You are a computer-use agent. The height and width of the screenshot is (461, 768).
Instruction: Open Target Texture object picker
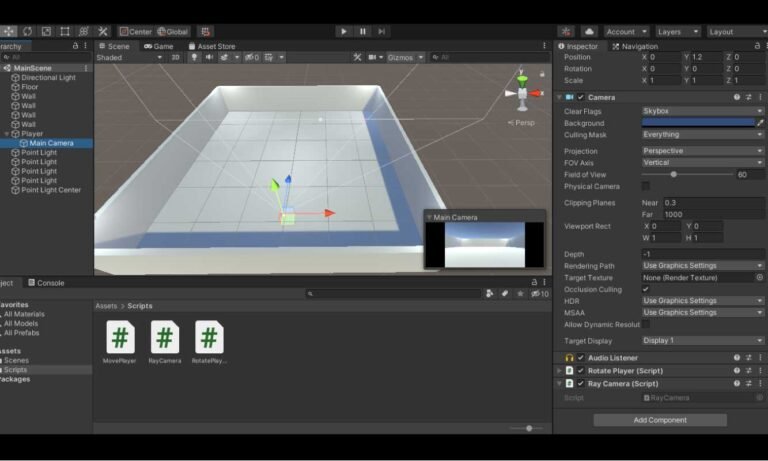(760, 277)
